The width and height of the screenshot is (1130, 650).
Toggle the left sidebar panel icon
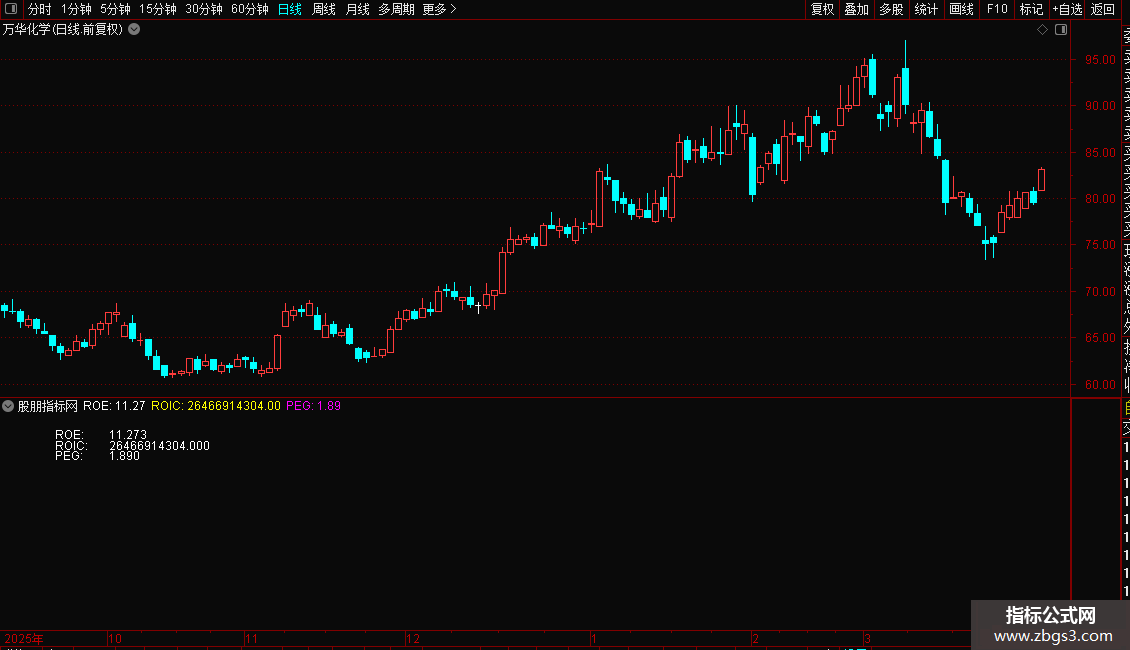coord(11,9)
